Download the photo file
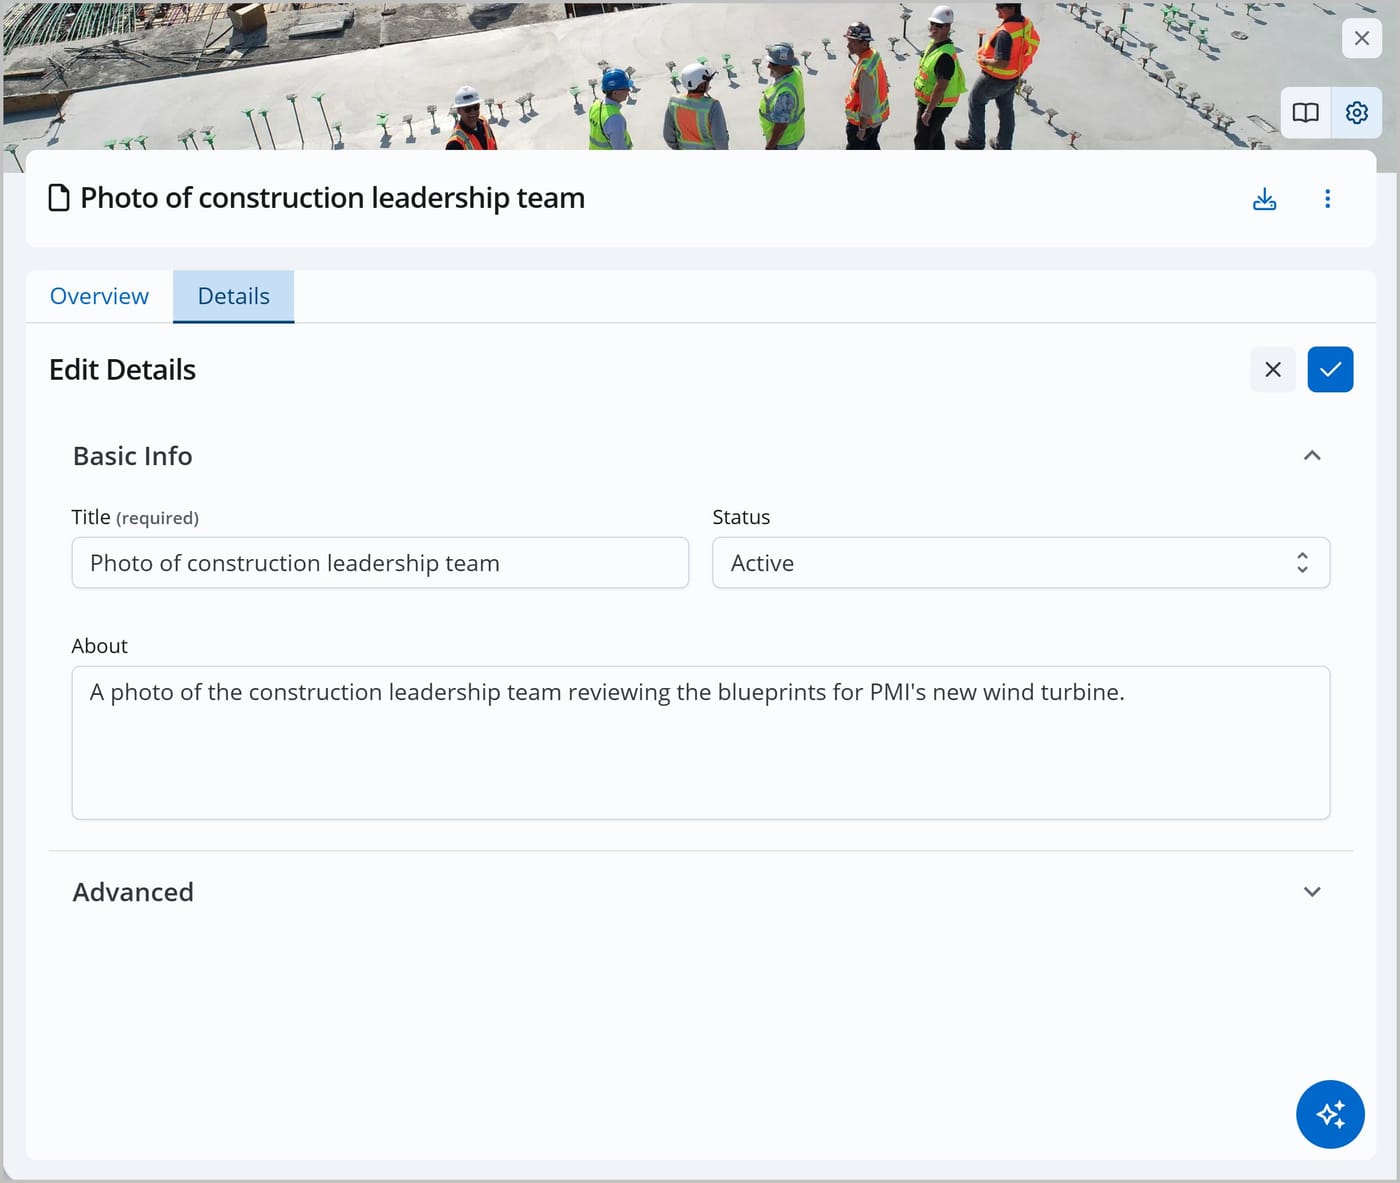This screenshot has width=1400, height=1183. pos(1264,199)
